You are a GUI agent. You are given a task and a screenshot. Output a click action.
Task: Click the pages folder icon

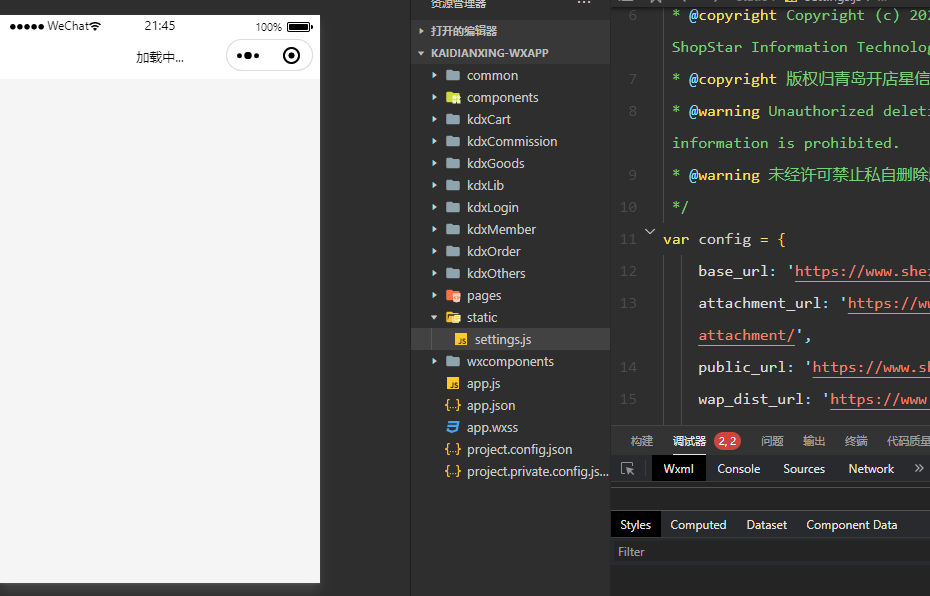453,296
